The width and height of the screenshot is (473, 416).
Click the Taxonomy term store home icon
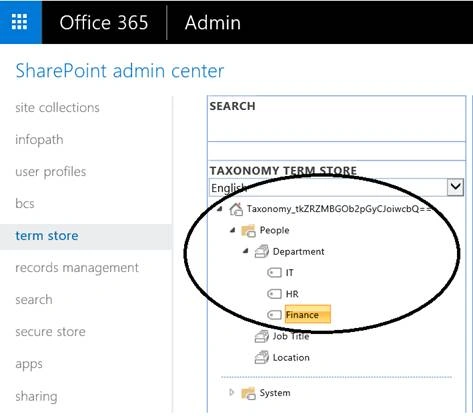(236, 209)
